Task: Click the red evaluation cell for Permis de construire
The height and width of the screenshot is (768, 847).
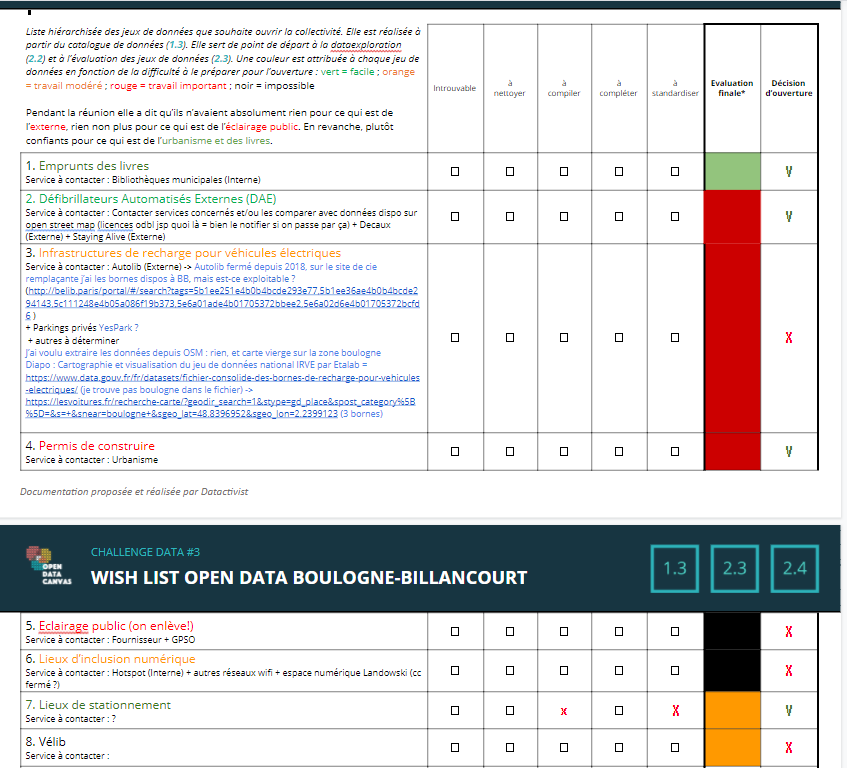Action: coord(732,452)
